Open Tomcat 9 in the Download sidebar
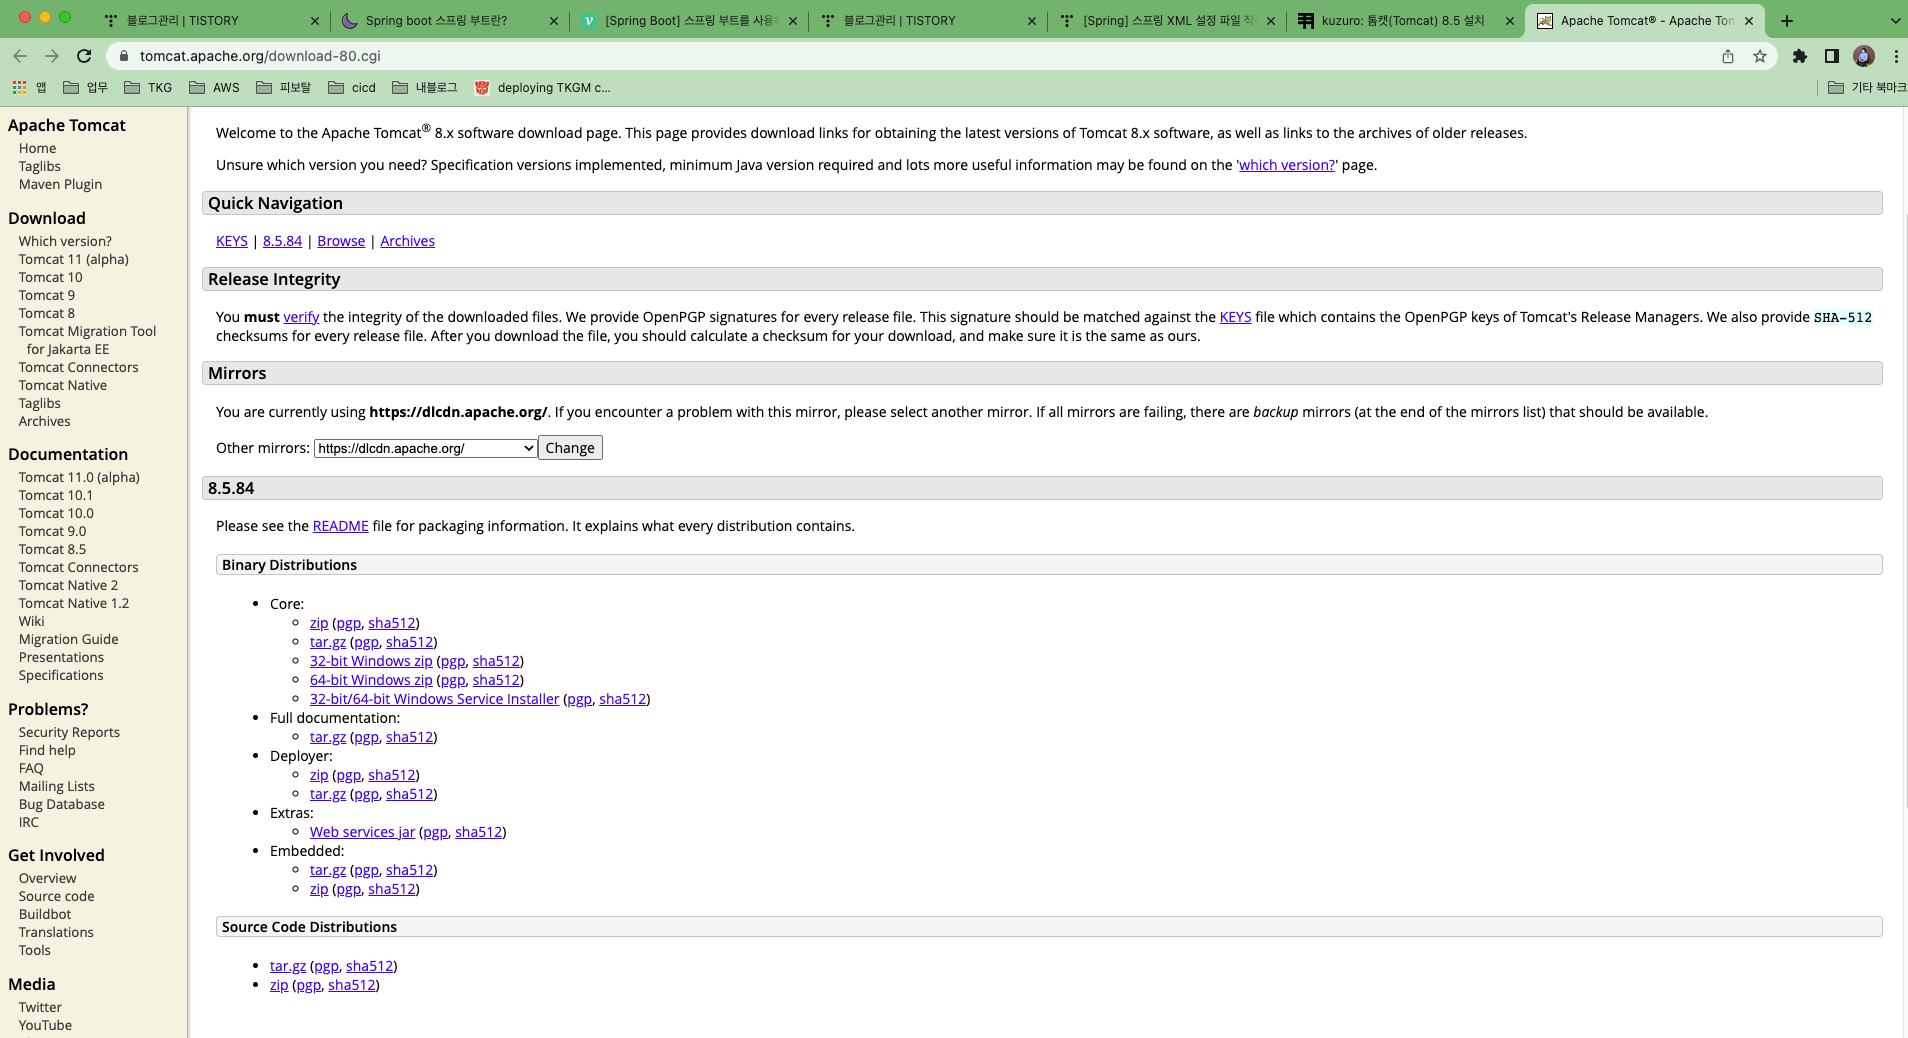This screenshot has height=1038, width=1908. pyautogui.click(x=47, y=295)
